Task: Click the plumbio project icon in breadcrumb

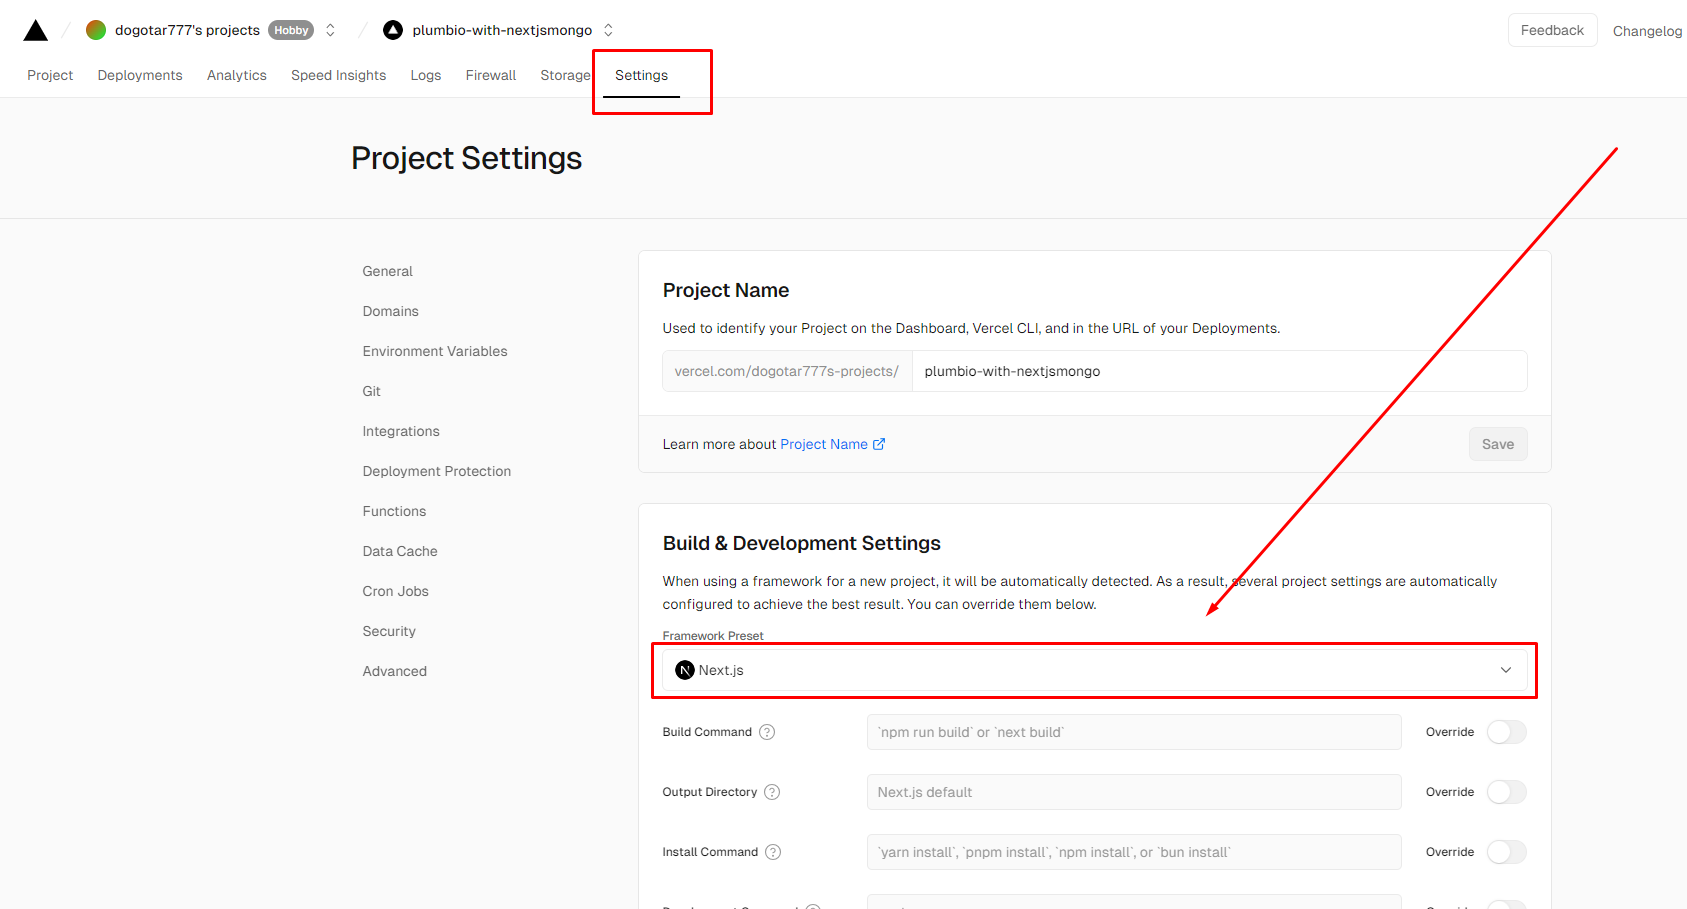Action: pos(393,30)
